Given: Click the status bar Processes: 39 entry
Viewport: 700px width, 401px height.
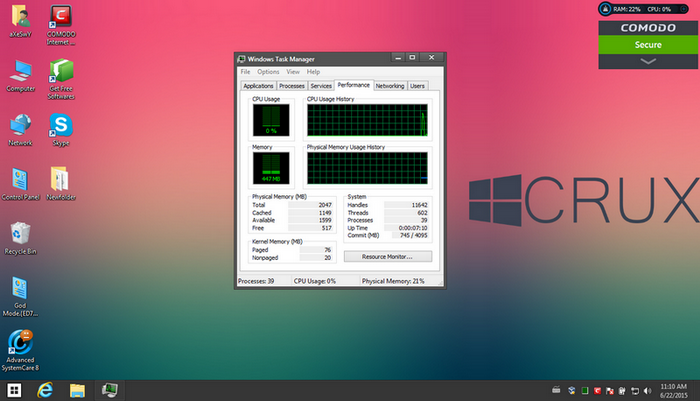Looking at the screenshot, I should pos(256,281).
